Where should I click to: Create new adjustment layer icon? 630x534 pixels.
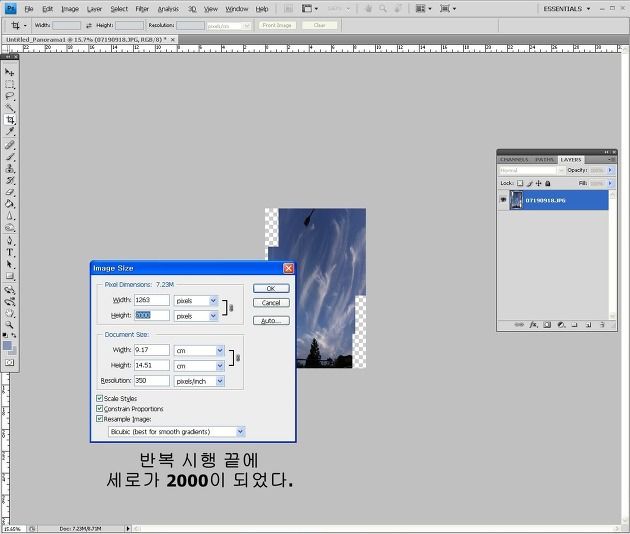[x=561, y=325]
